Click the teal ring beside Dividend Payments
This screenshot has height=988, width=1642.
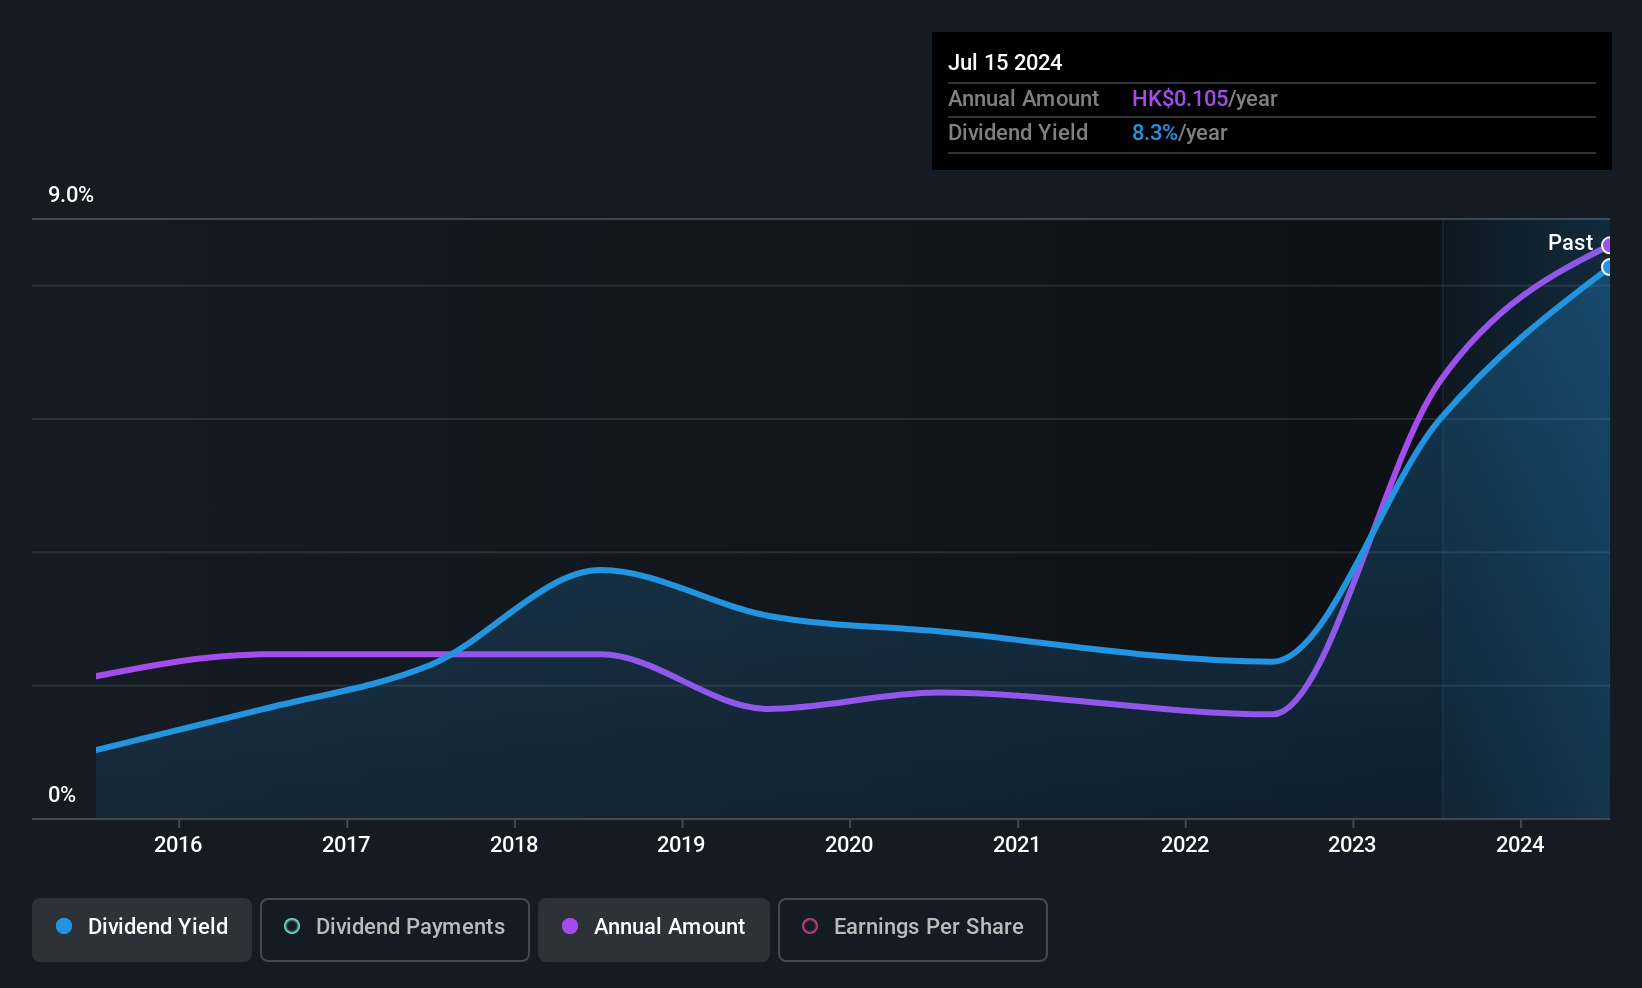(x=292, y=927)
